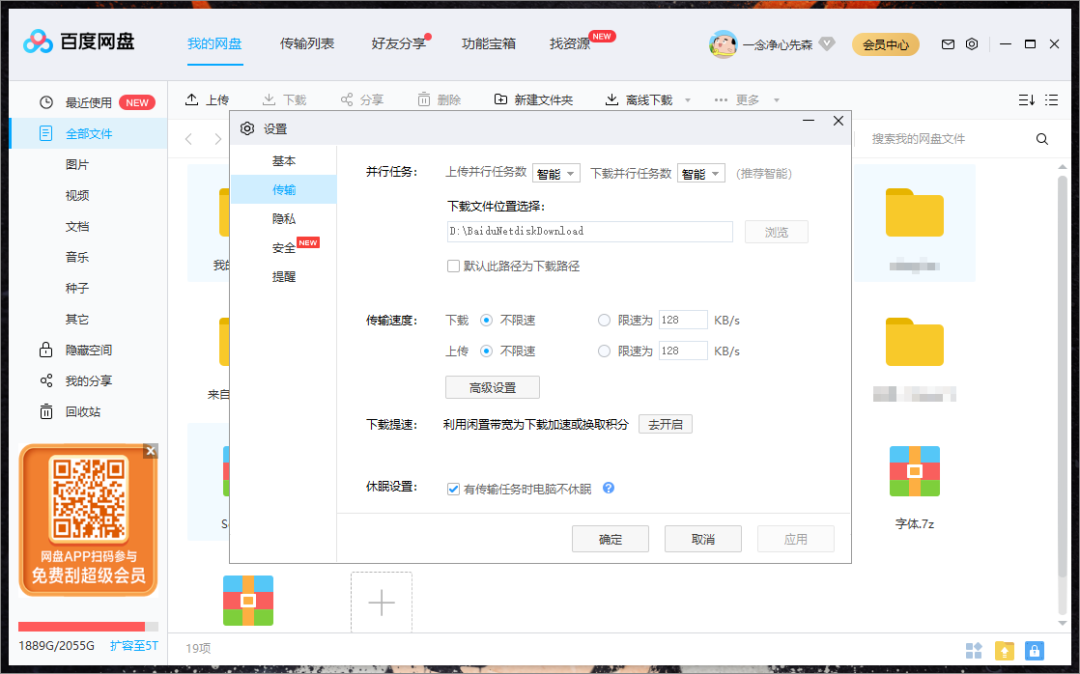Image resolution: width=1080 pixels, height=674 pixels.
Task: Click 去开启 to enable download acceleration
Action: point(665,423)
